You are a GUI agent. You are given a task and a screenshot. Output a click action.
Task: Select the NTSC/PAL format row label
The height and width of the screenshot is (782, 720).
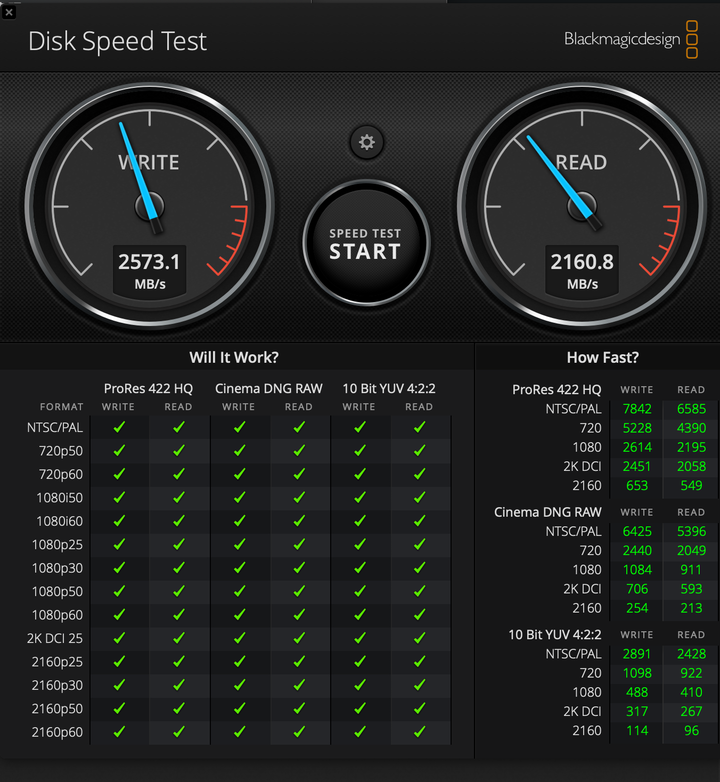(55, 427)
